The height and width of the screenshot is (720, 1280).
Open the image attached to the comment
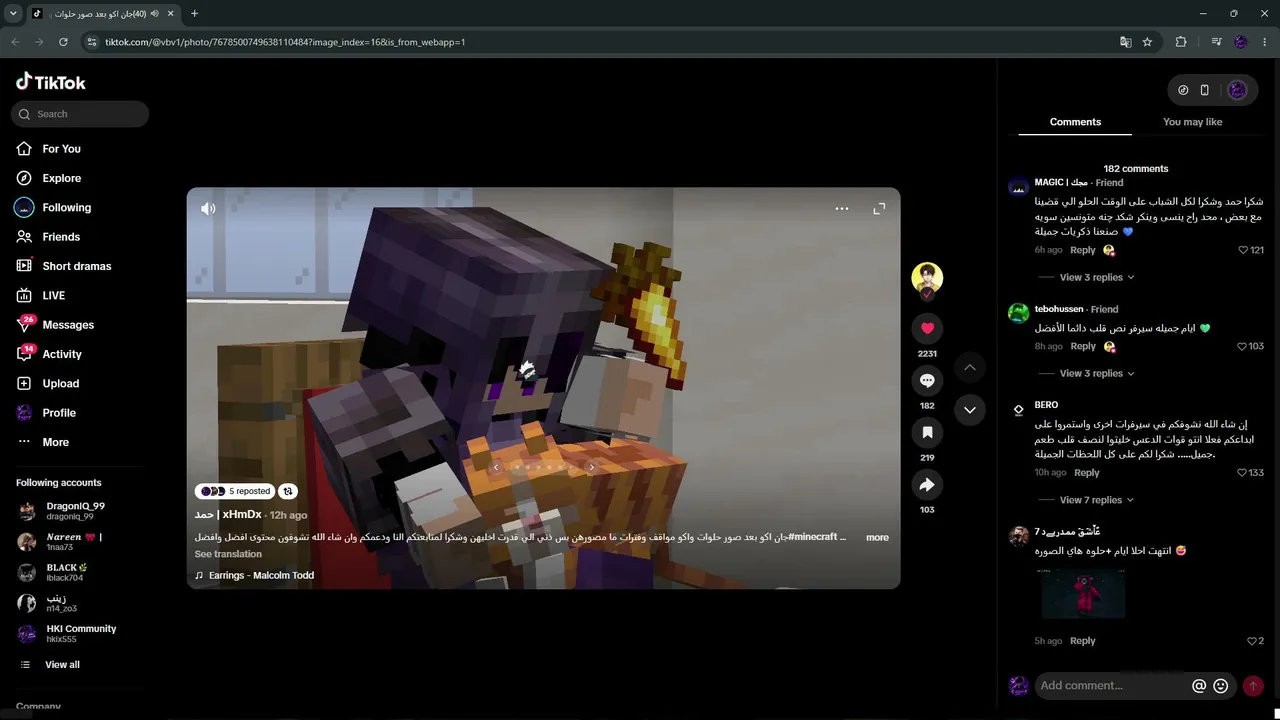1083,594
